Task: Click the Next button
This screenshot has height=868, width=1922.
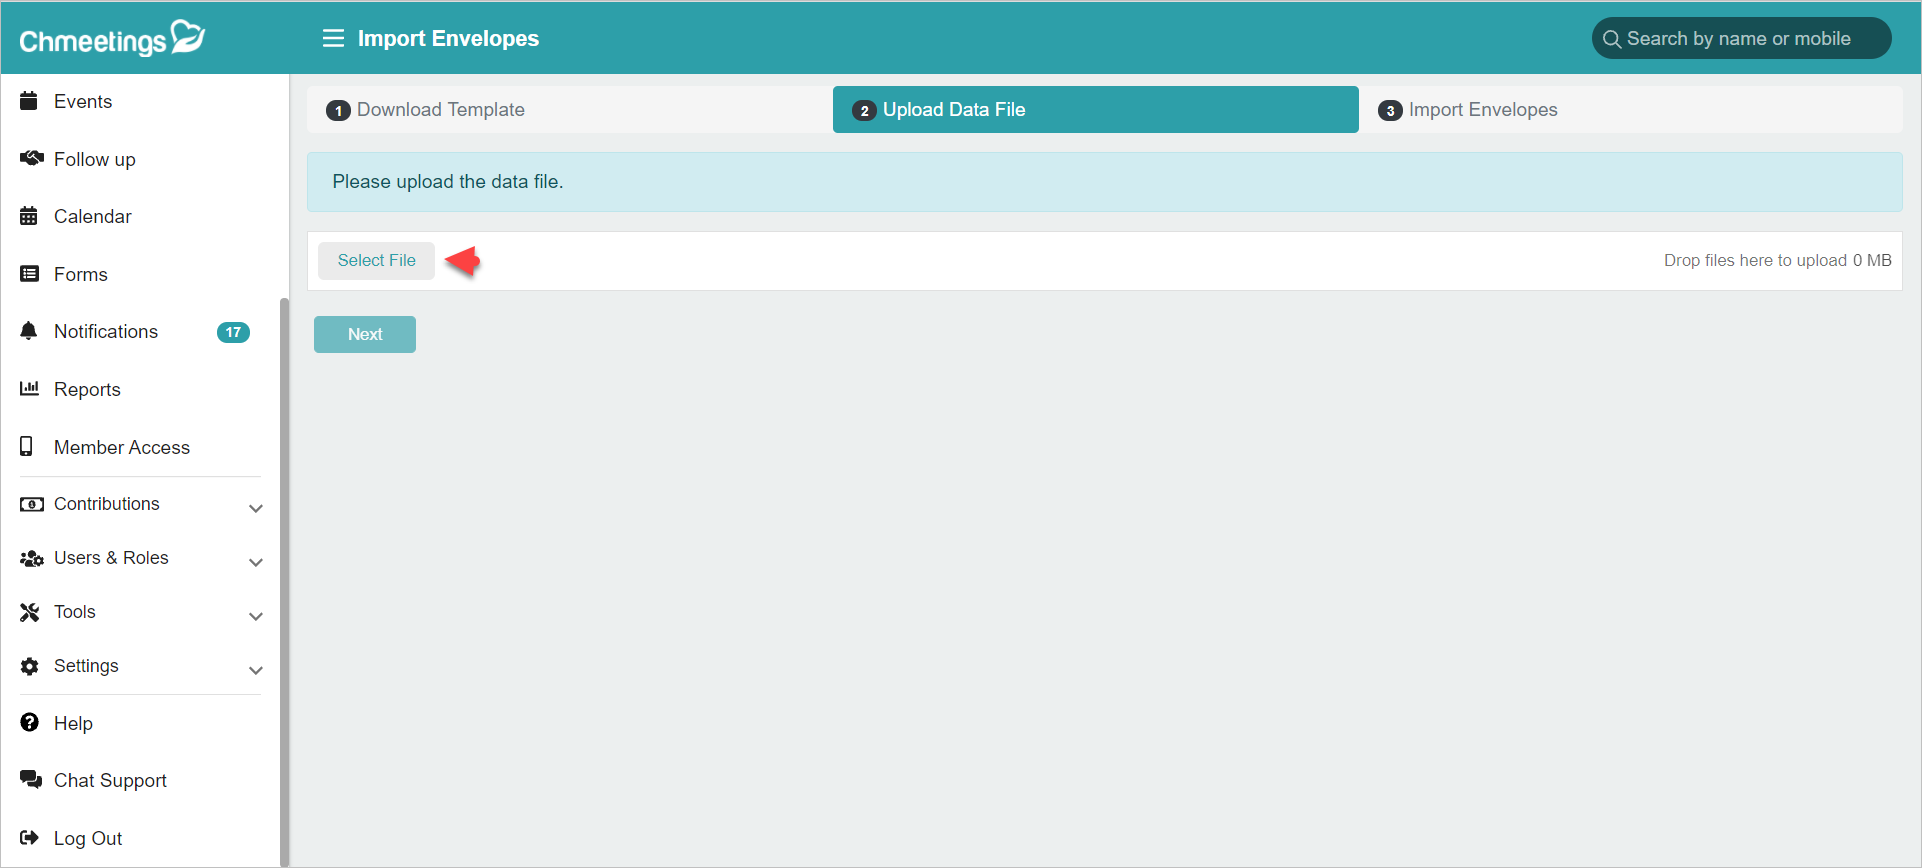Action: pyautogui.click(x=365, y=334)
